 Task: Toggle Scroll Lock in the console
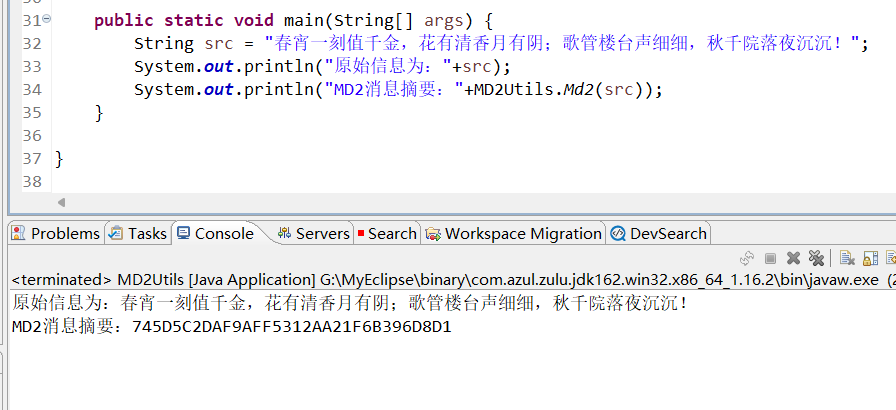pyautogui.click(x=870, y=259)
